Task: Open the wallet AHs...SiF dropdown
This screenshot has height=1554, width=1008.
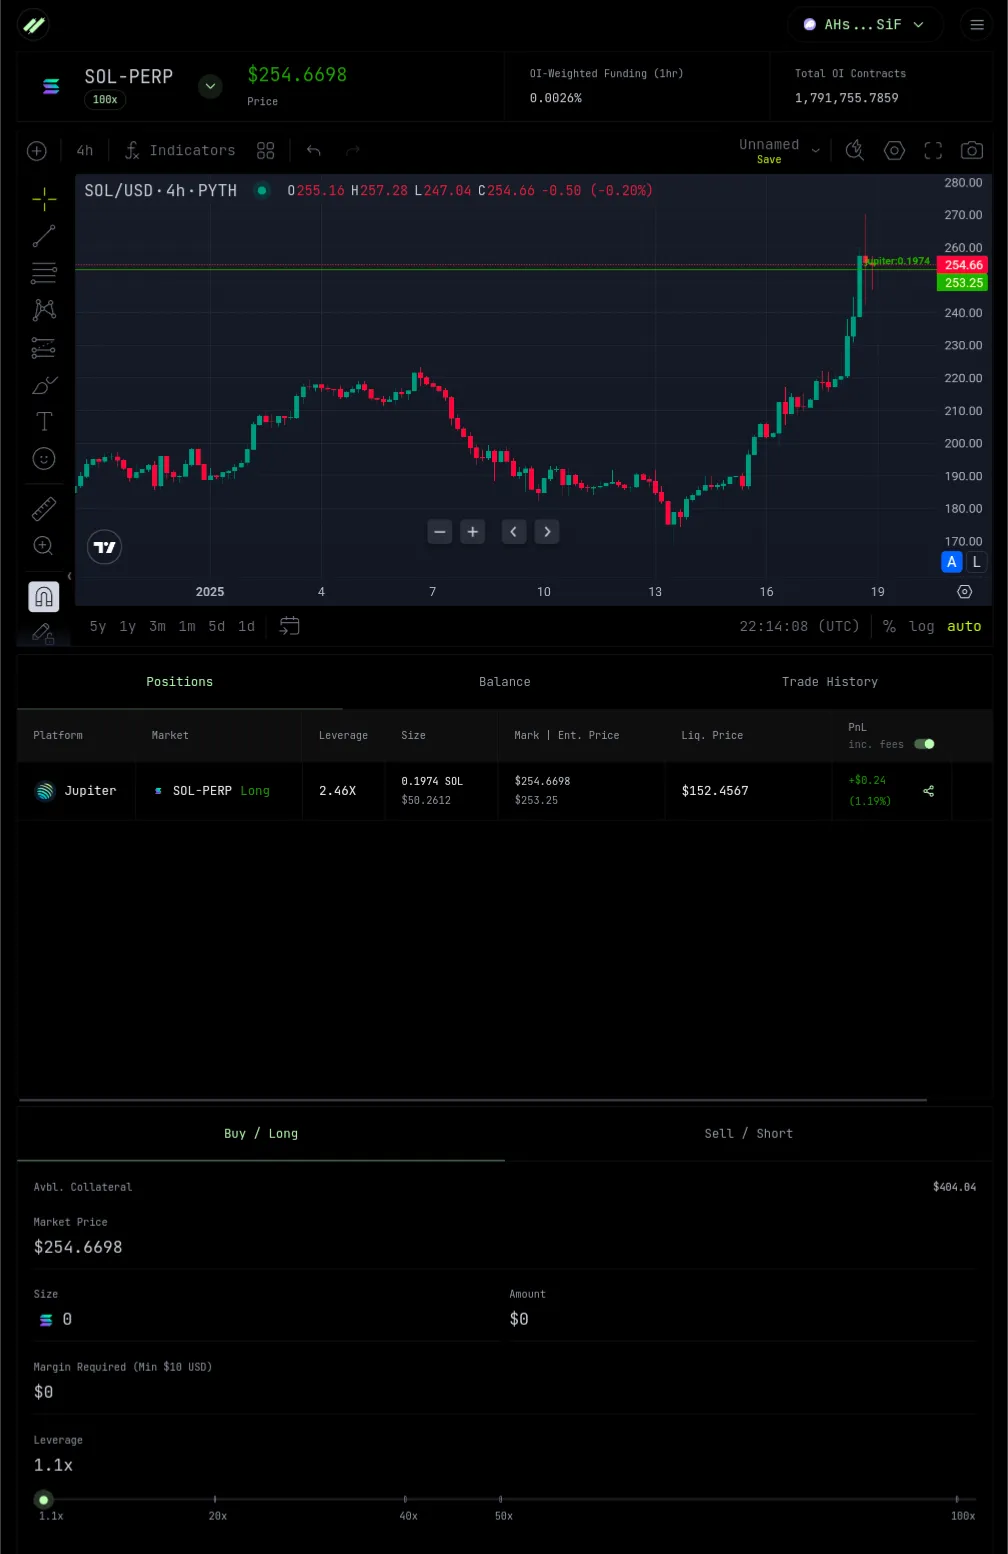Action: (865, 25)
